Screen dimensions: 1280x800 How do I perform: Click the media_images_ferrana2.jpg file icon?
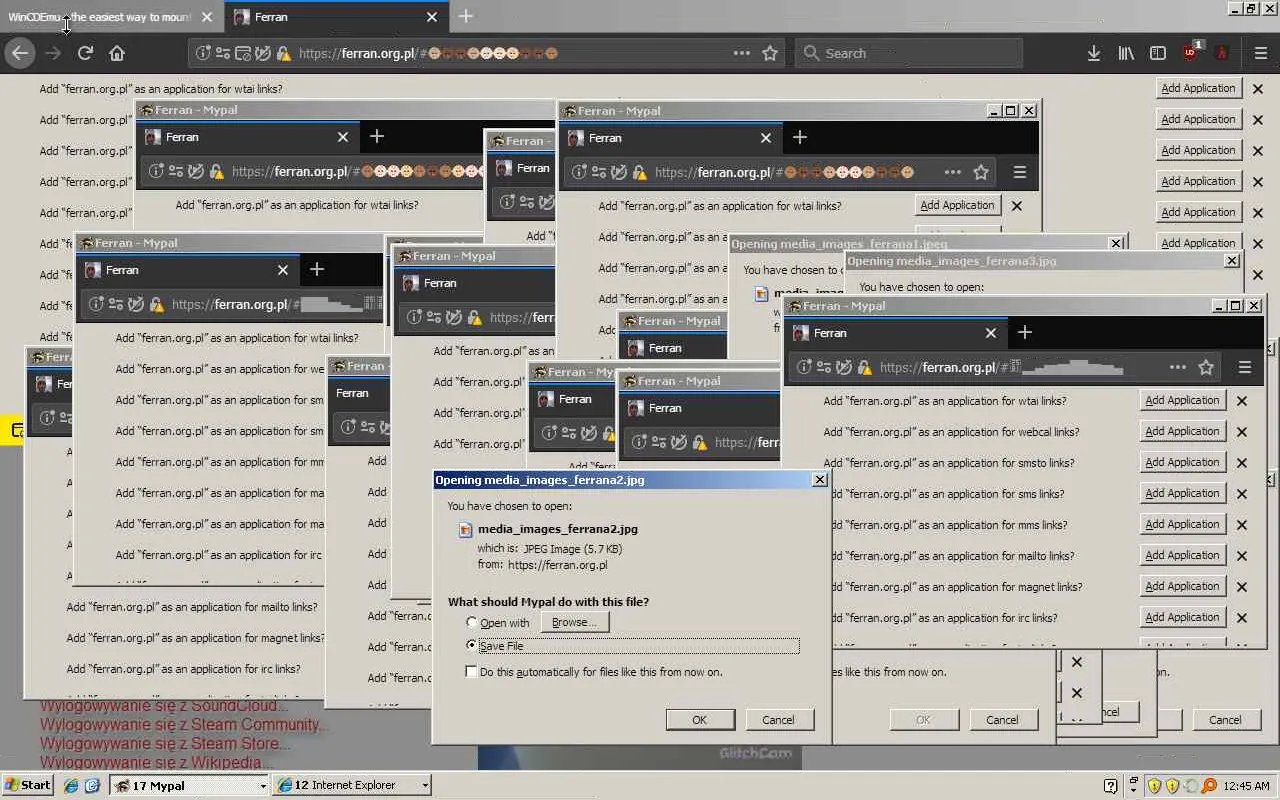coord(465,530)
